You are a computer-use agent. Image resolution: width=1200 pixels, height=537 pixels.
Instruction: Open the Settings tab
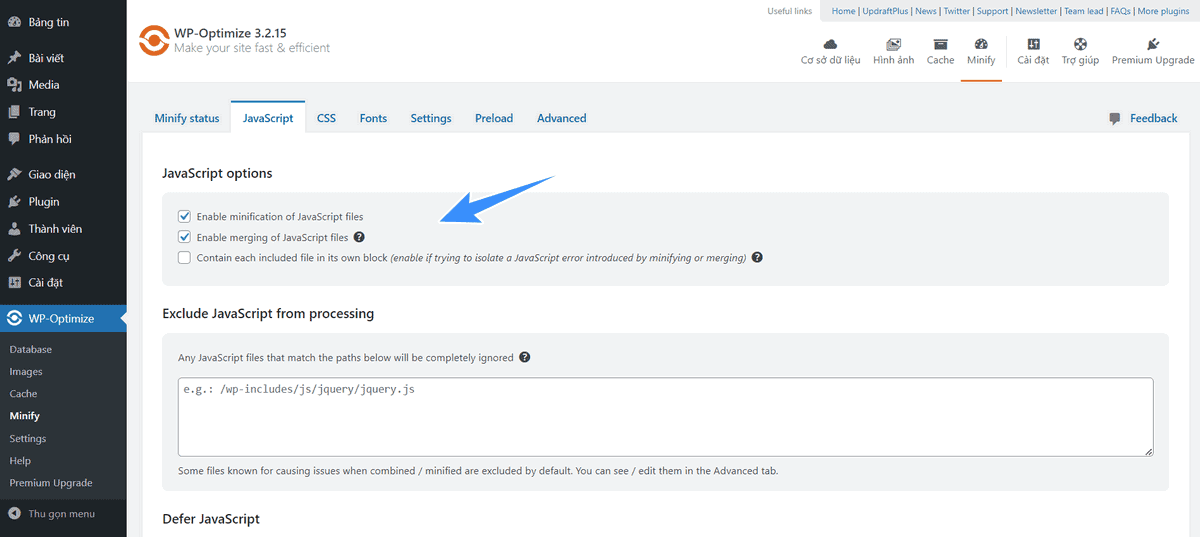(x=431, y=118)
